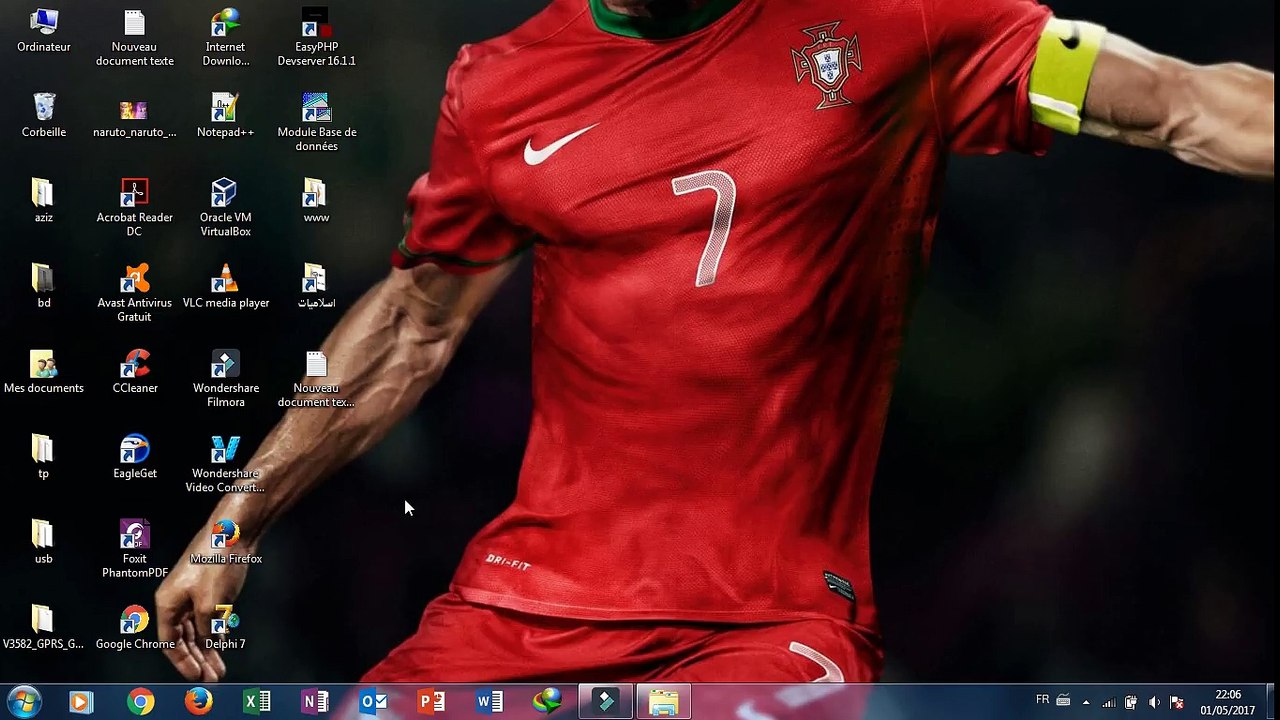Select the Delphi 7 desktop shortcut

[226, 628]
